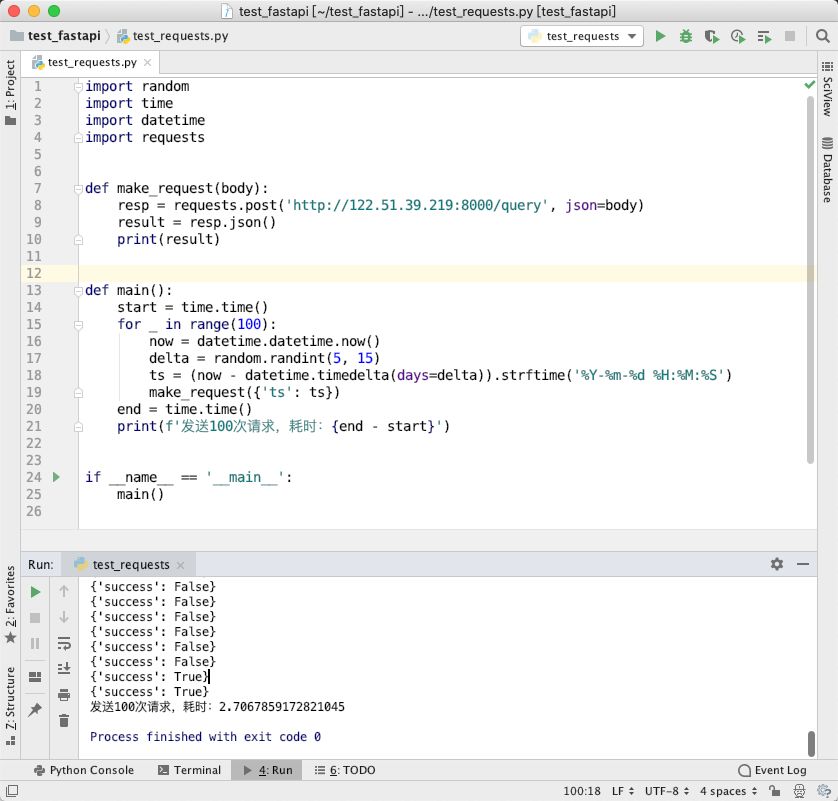The image size is (838, 801).
Task: Collapse the make_request function fold
Action: (x=78, y=188)
